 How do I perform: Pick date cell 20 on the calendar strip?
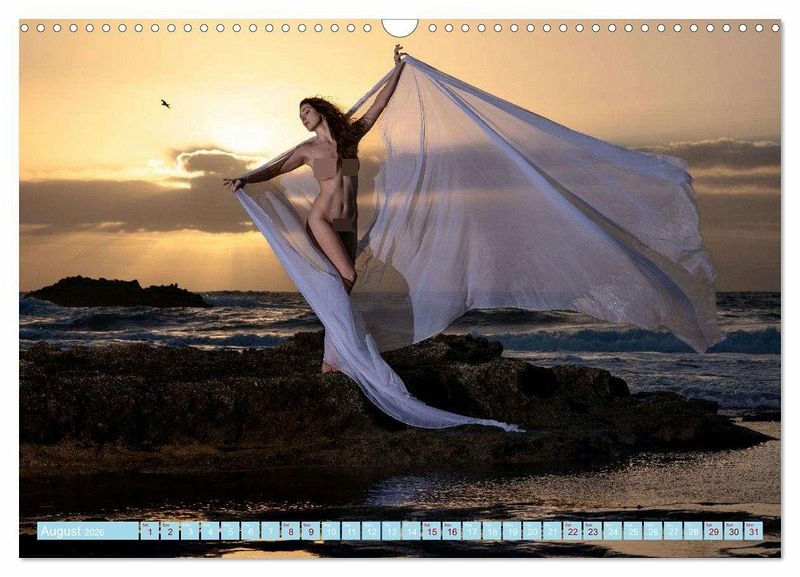coord(532,531)
